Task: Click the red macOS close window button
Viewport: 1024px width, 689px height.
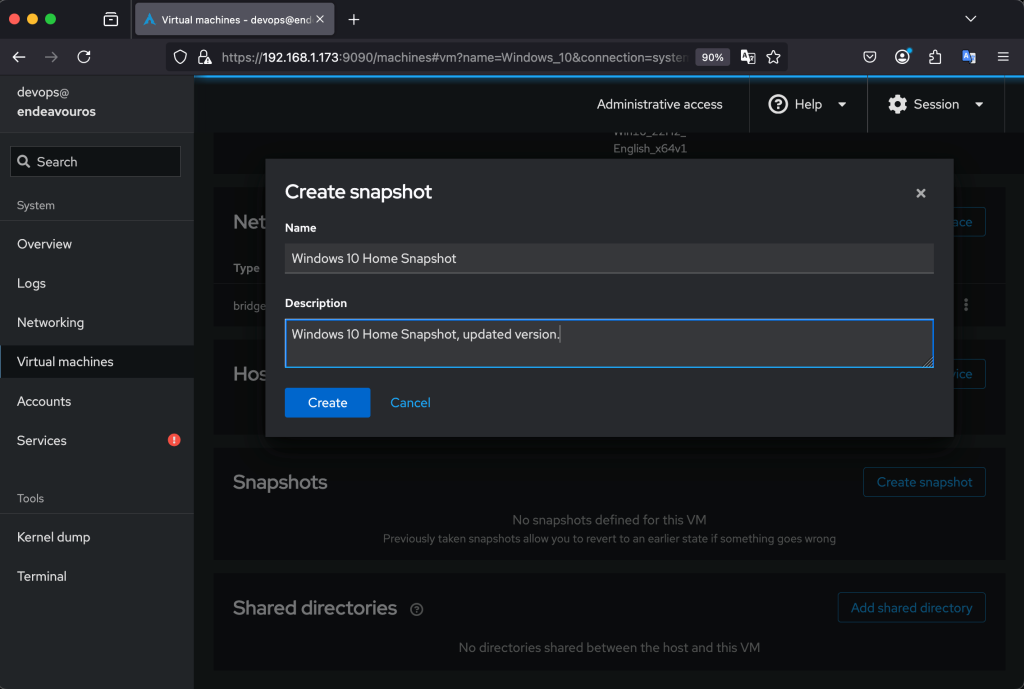Action: click(14, 19)
